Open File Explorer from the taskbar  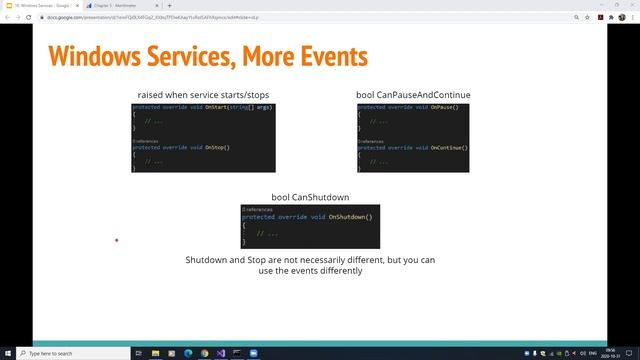[x=156, y=353]
